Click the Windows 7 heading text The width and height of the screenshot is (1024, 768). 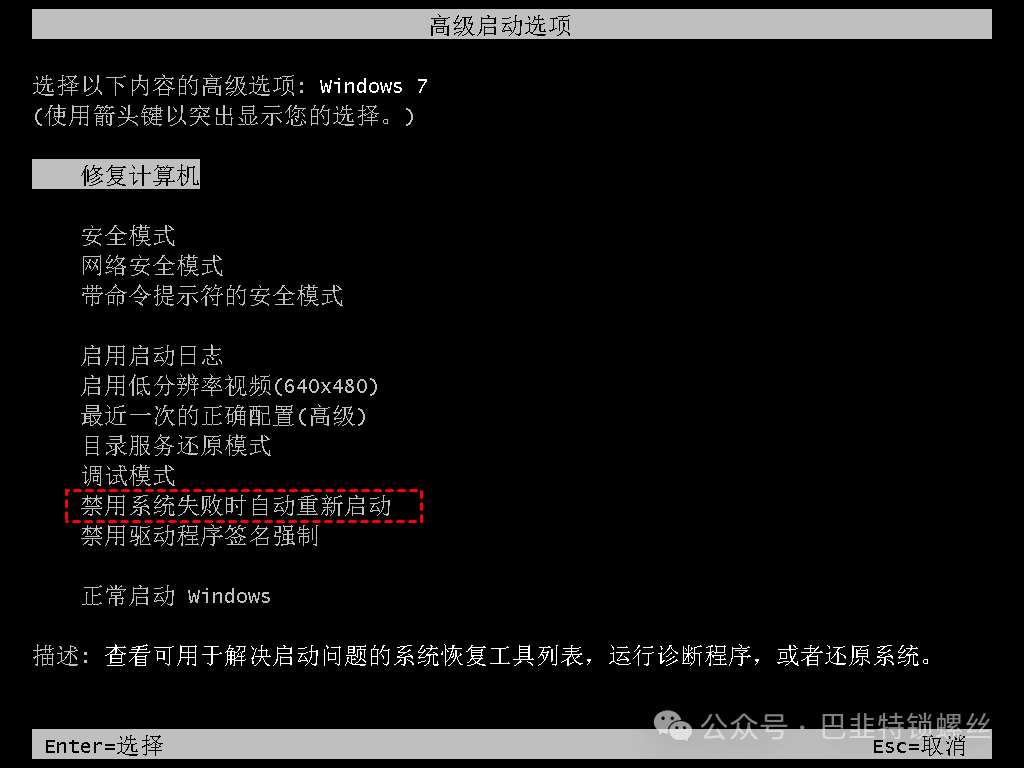(x=374, y=86)
